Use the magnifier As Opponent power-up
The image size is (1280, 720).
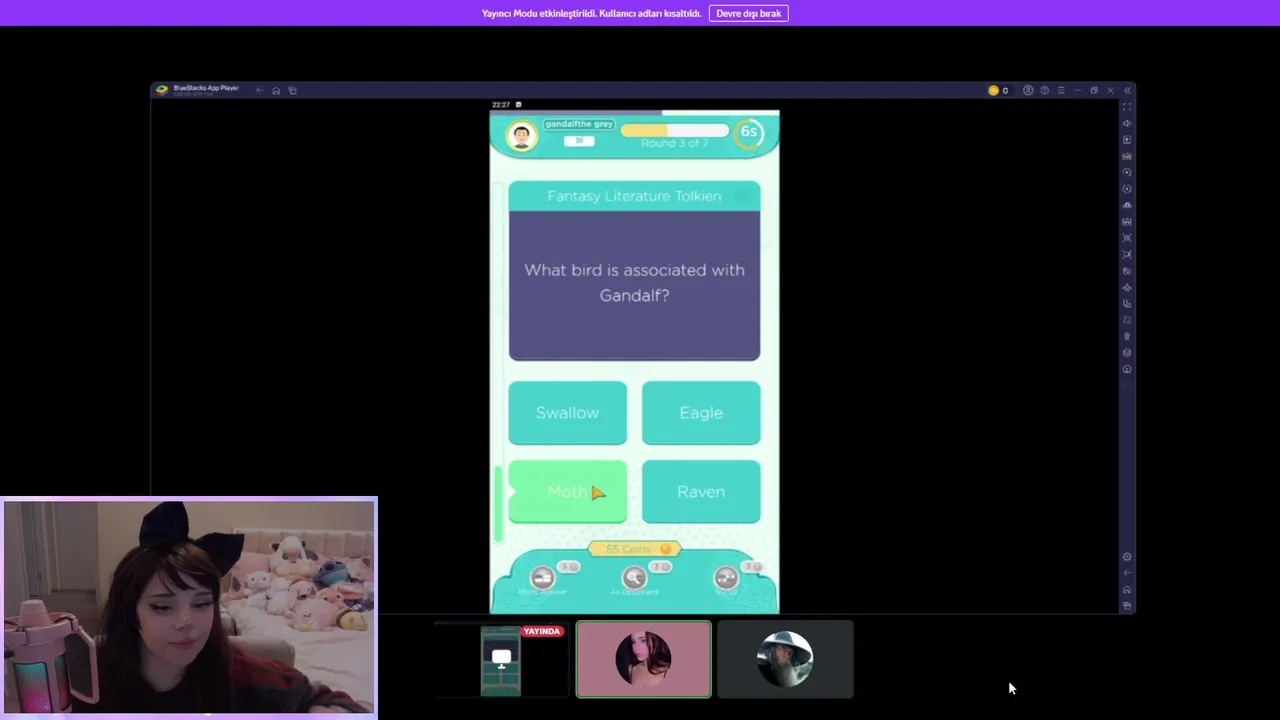634,577
